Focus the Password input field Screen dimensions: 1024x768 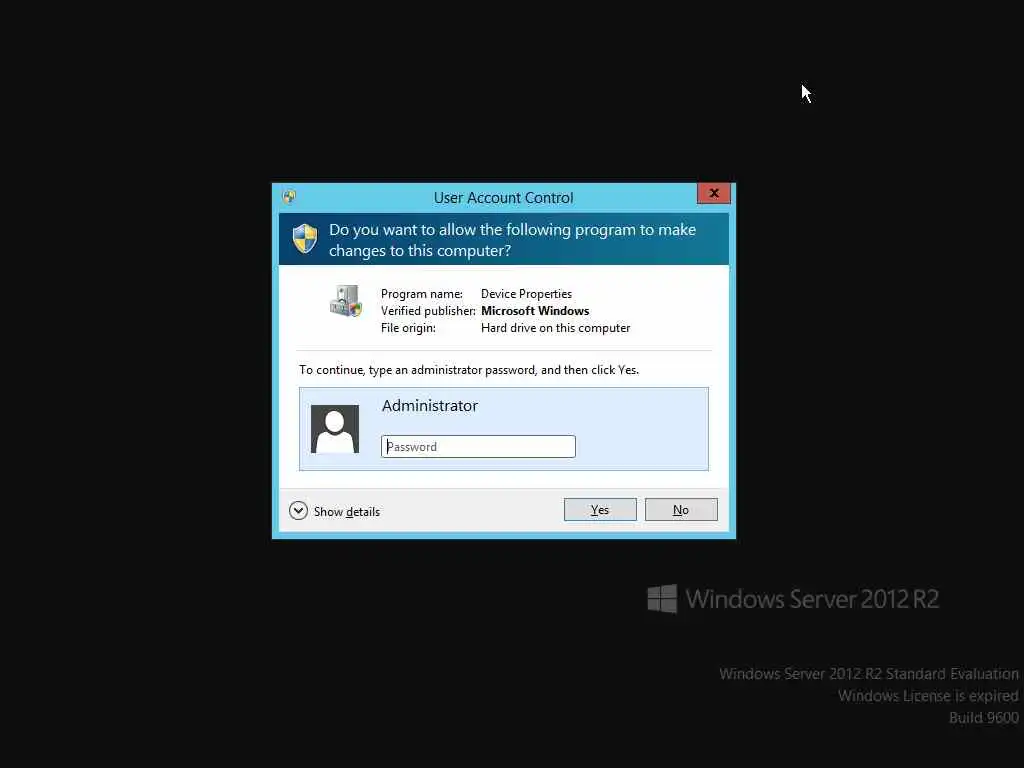[478, 447]
